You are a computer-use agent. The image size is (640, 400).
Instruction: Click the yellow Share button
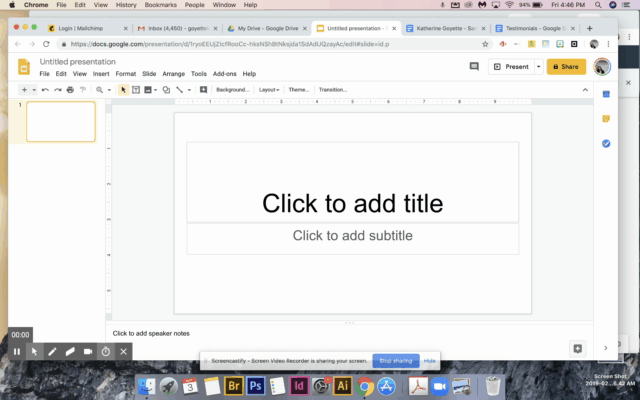pyautogui.click(x=566, y=67)
